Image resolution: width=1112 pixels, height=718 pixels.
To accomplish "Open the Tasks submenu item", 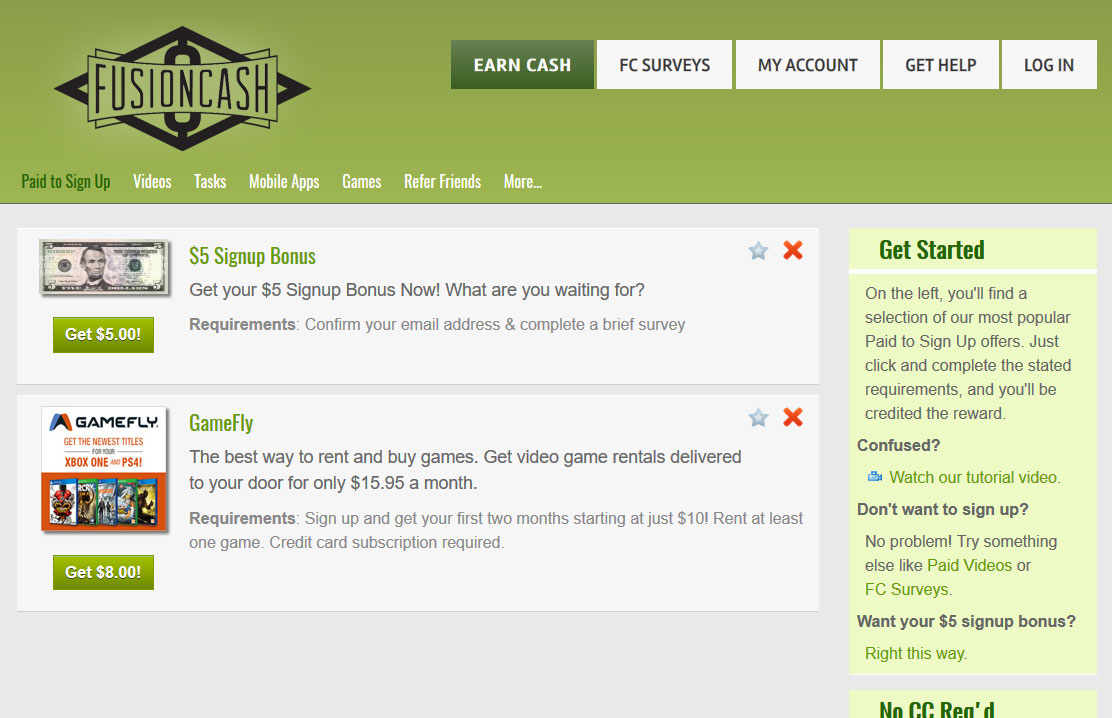I will [210, 182].
